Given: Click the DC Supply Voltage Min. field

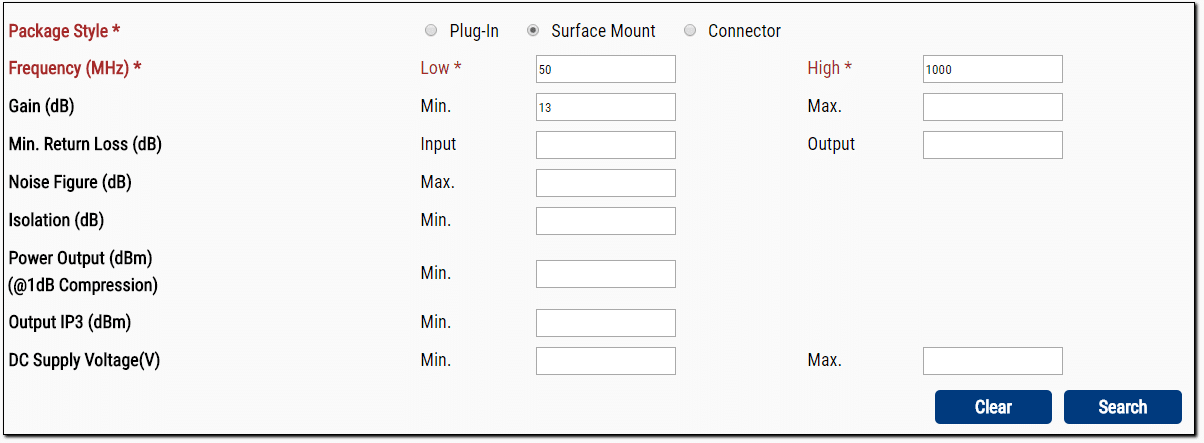Looking at the screenshot, I should [606, 361].
